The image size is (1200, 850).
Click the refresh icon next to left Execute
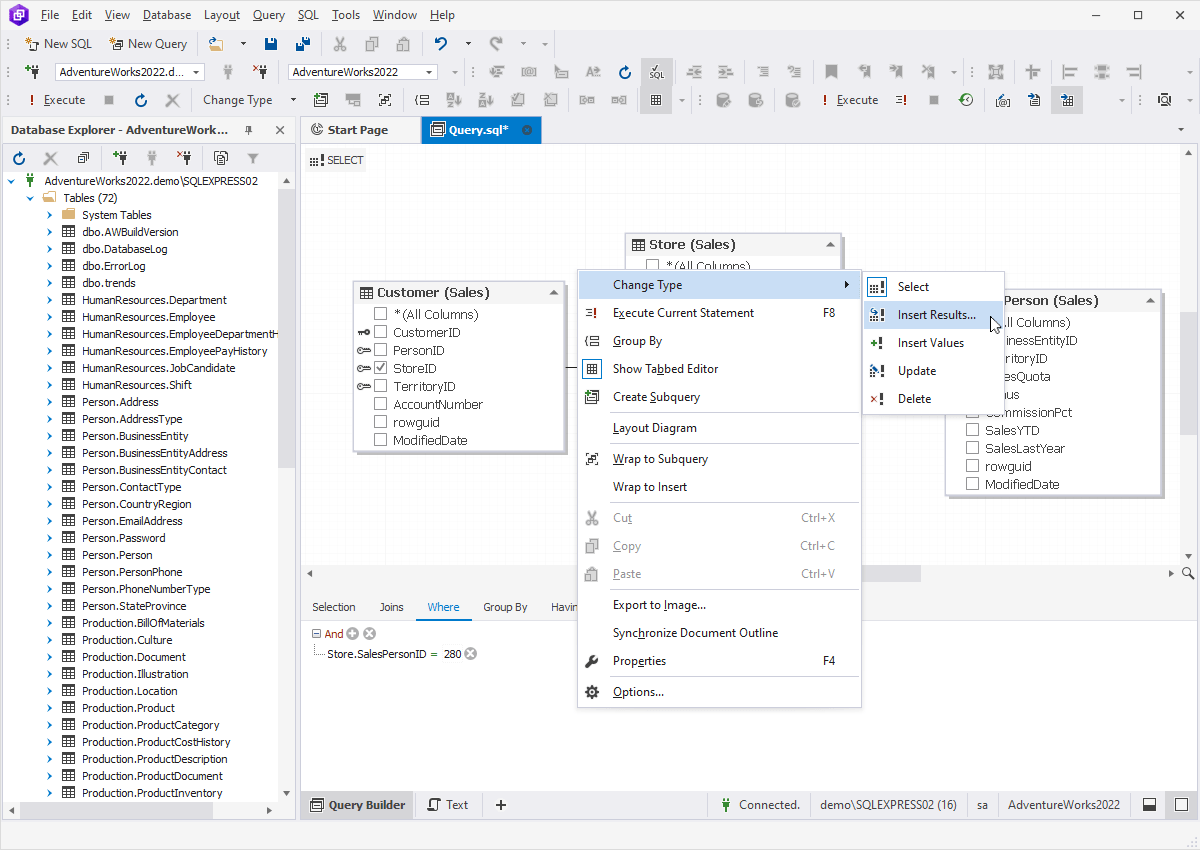141,100
